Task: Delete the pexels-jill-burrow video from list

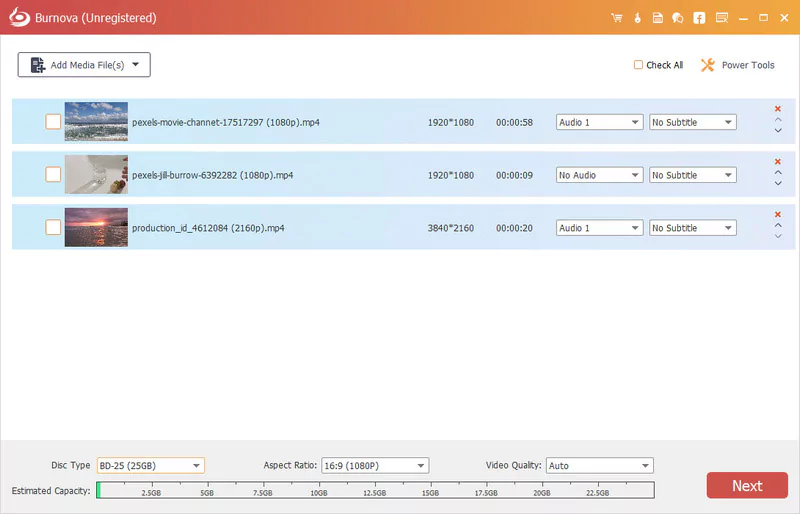Action: 778,162
